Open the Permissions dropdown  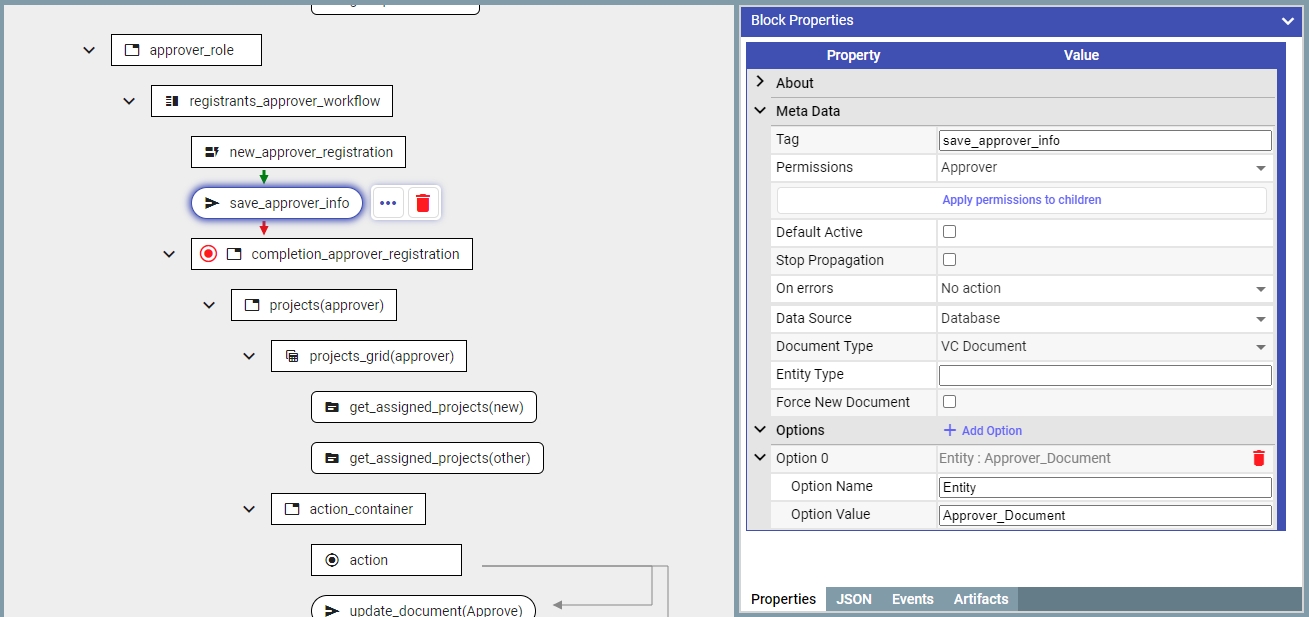[x=1104, y=168]
